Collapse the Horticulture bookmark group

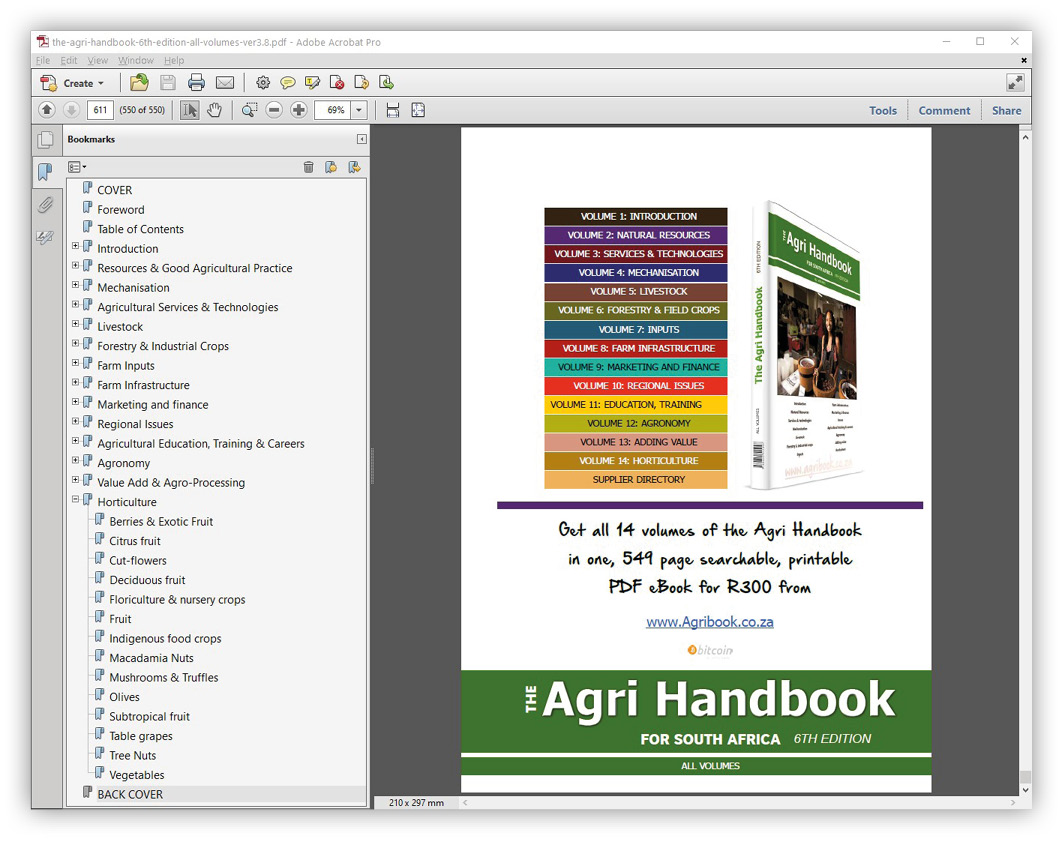(x=75, y=501)
